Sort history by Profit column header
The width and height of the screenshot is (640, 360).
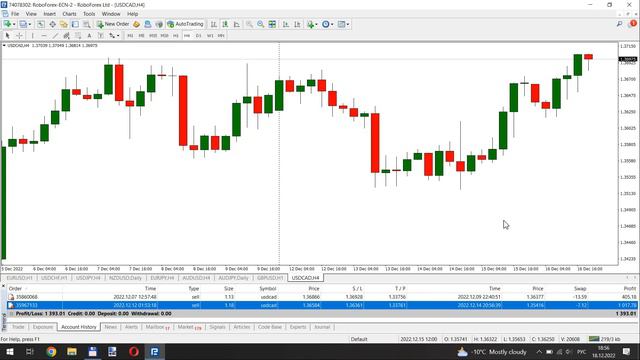tap(629, 289)
